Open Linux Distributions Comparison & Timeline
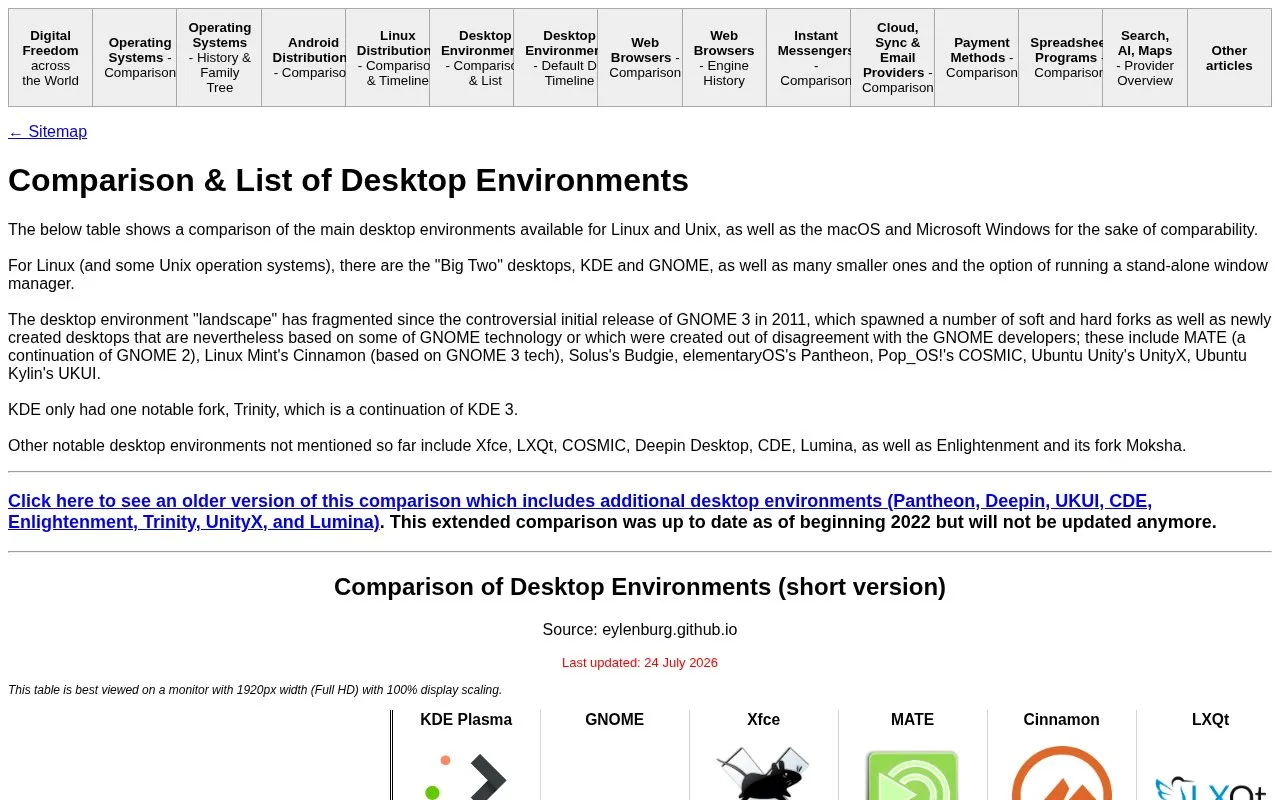 pyautogui.click(x=388, y=58)
